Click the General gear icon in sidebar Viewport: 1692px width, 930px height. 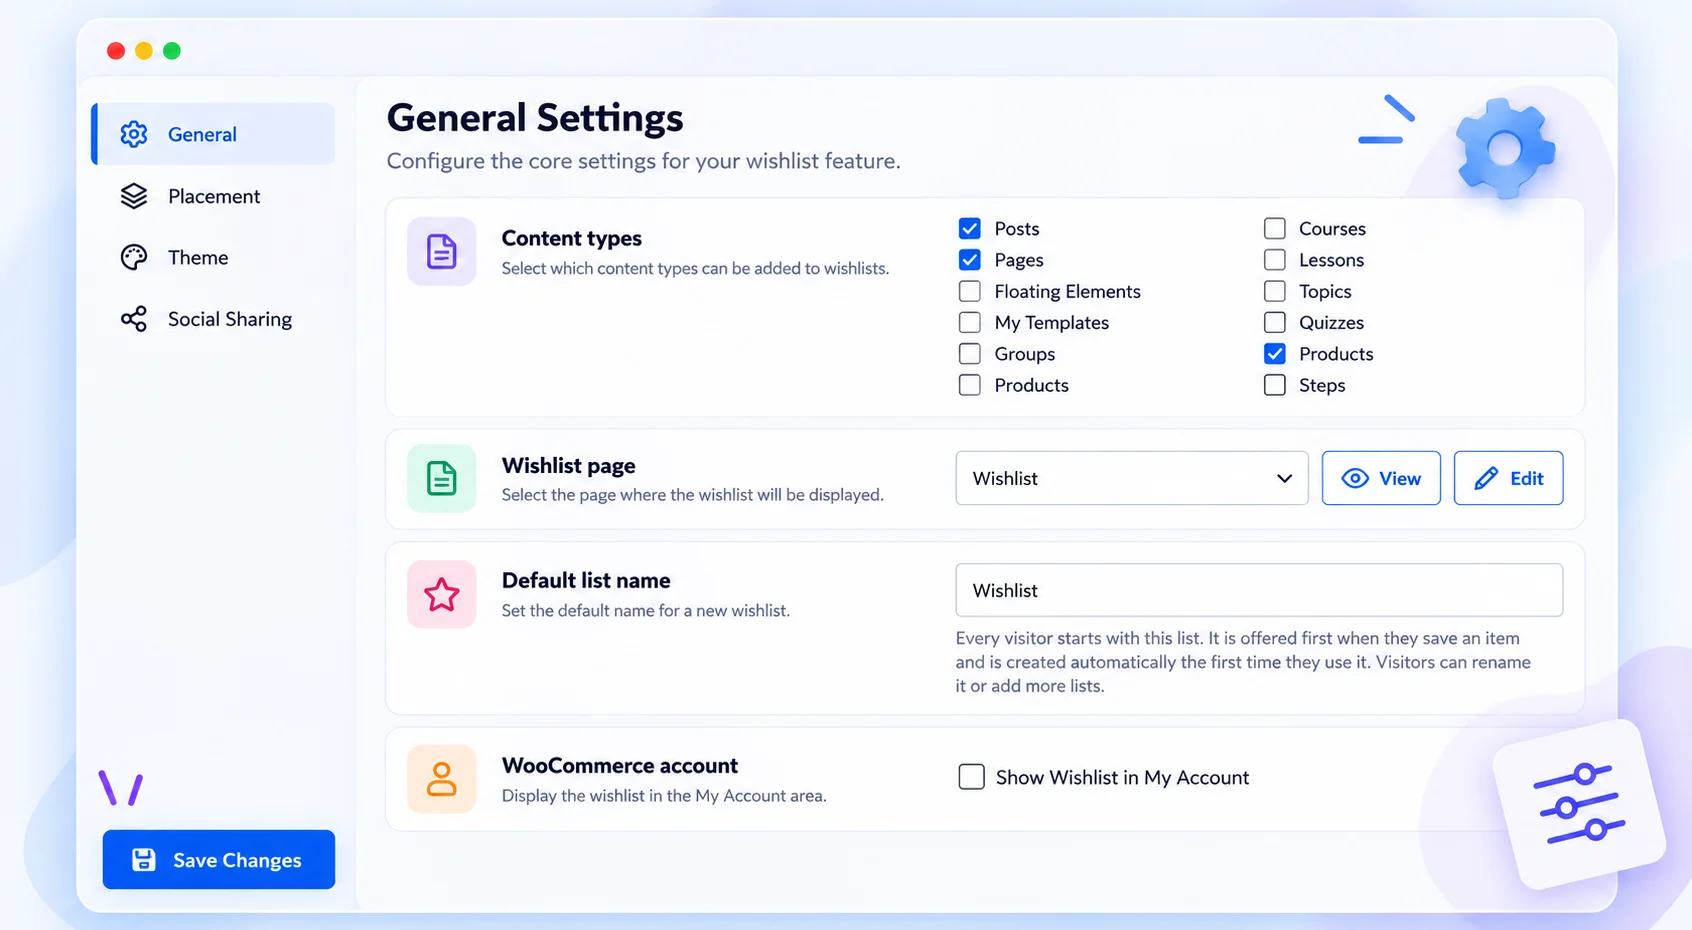click(x=134, y=134)
